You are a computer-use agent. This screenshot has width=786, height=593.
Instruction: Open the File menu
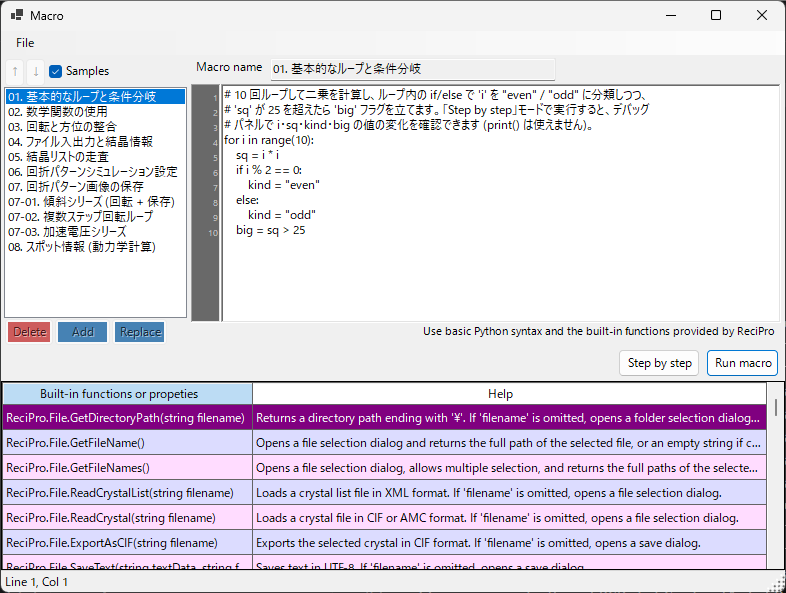point(25,43)
